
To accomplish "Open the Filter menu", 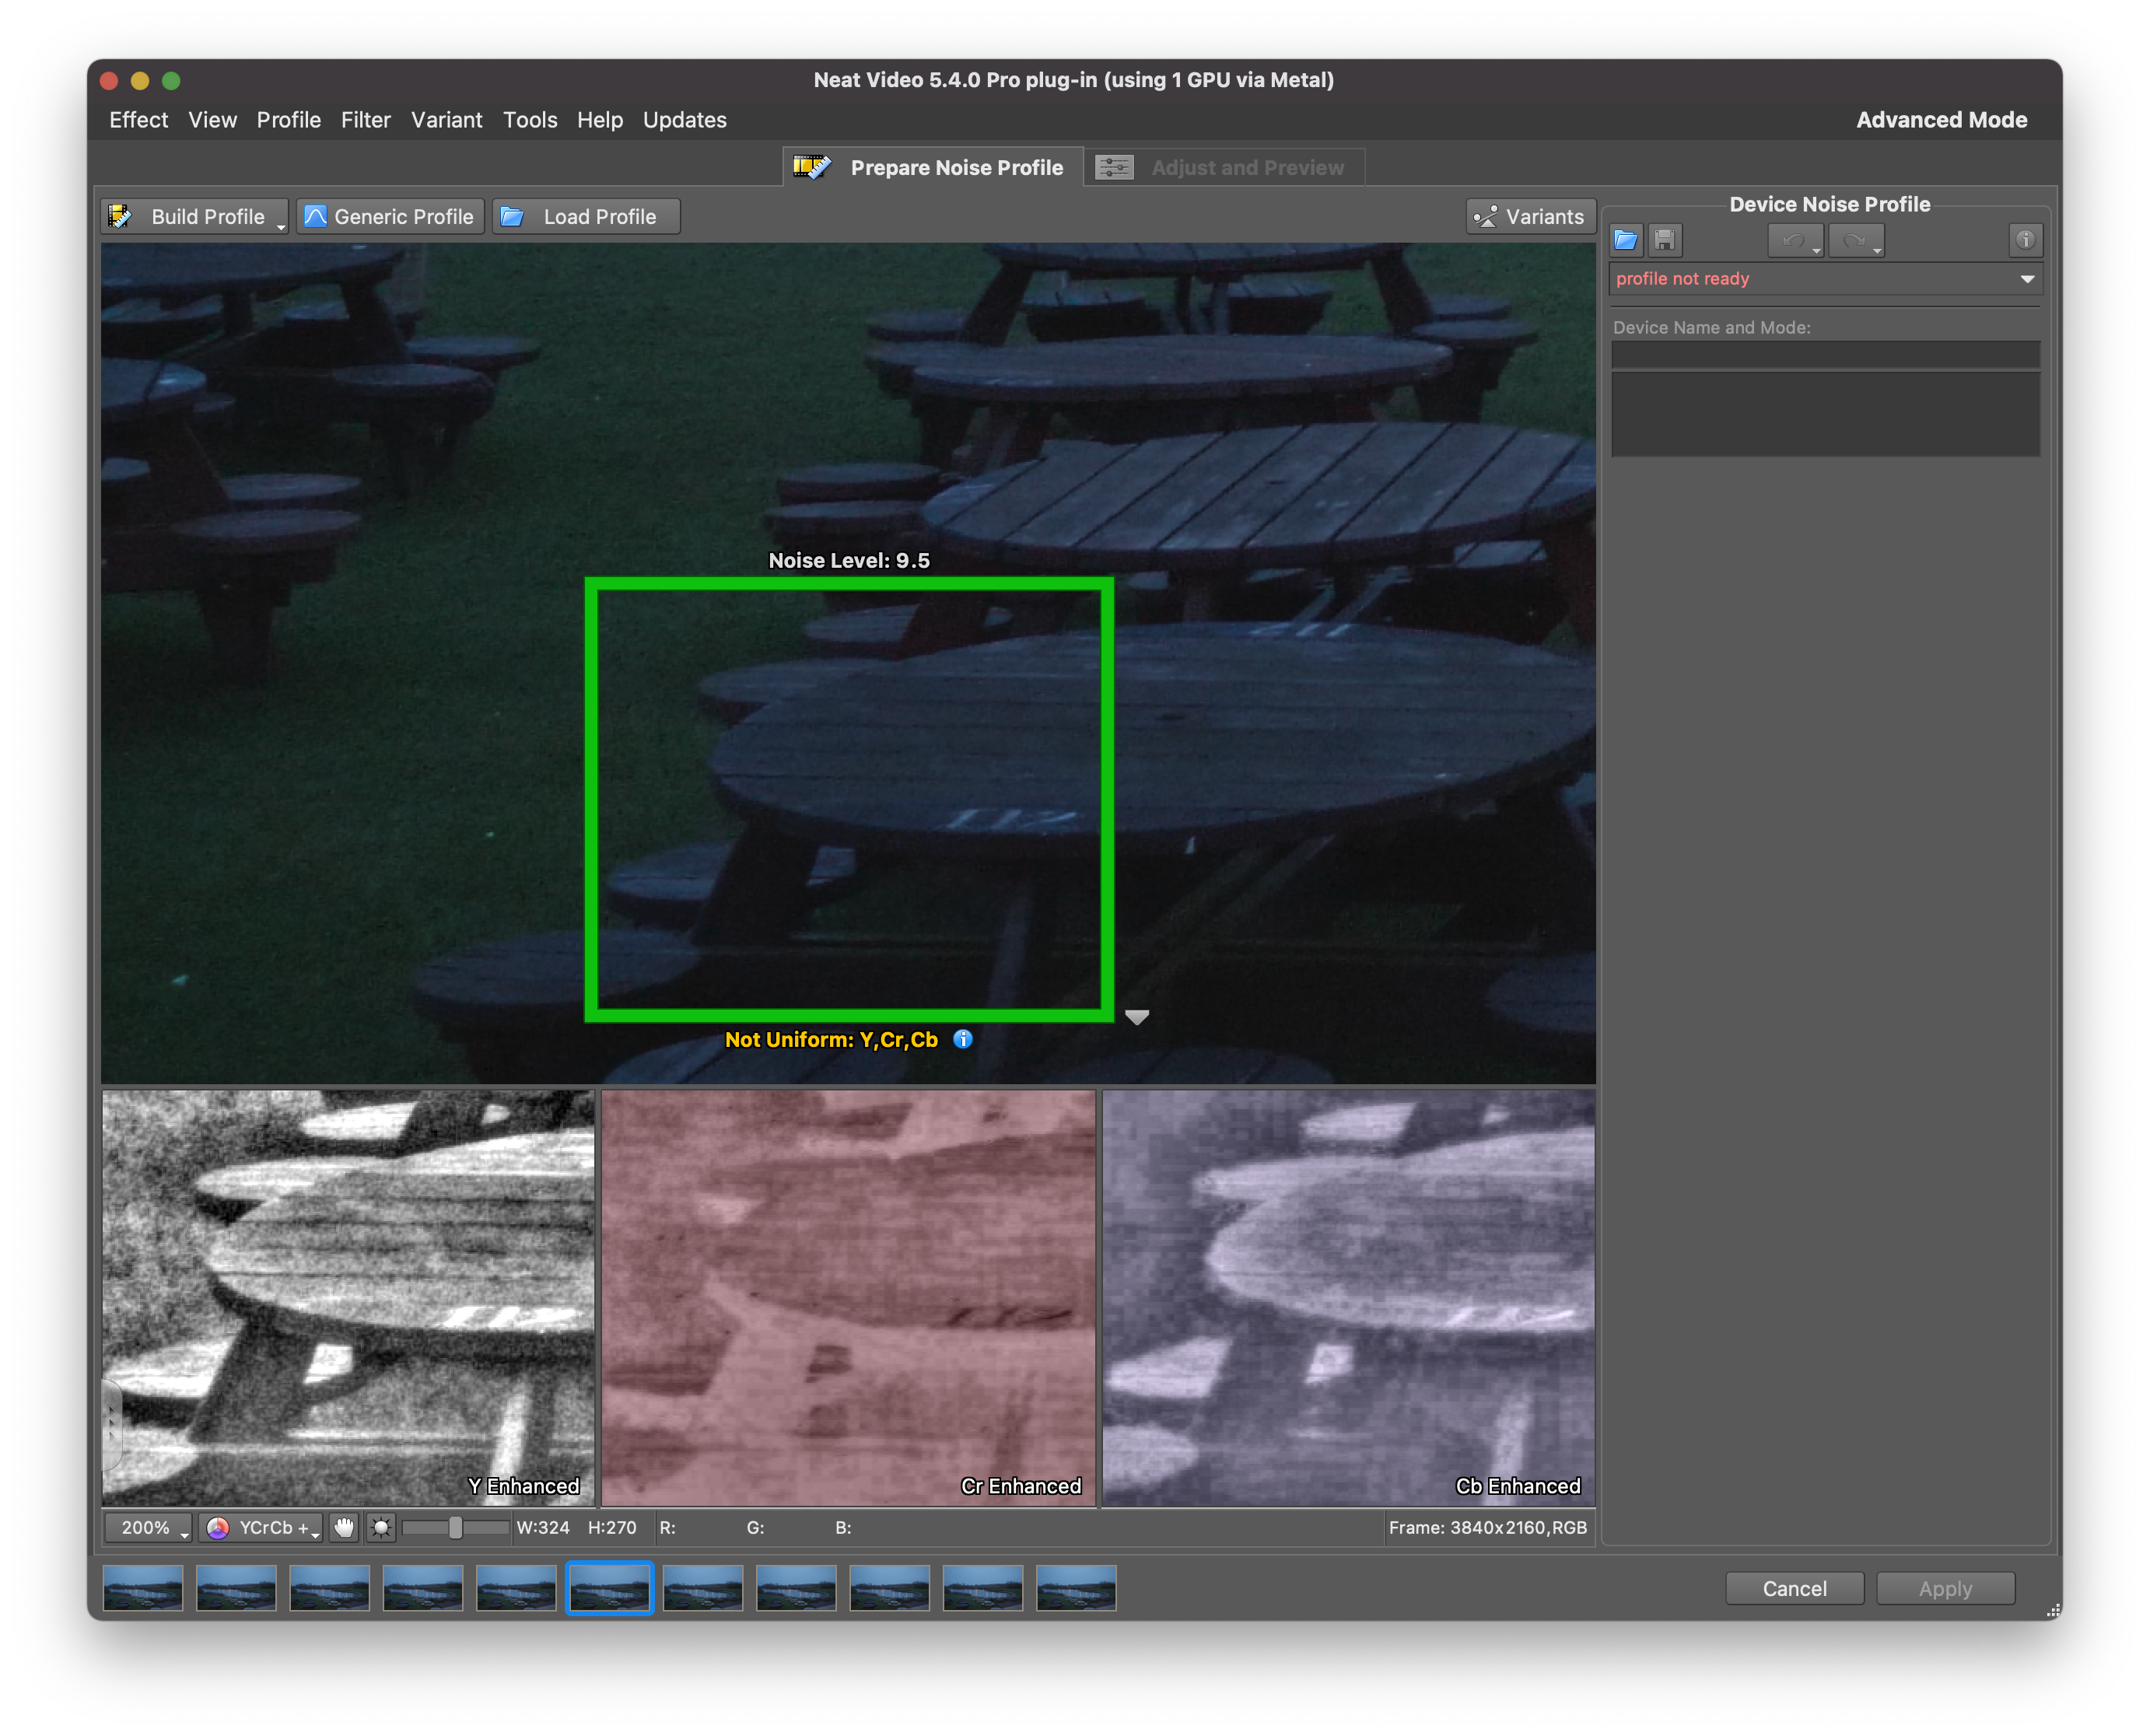I will [365, 120].
